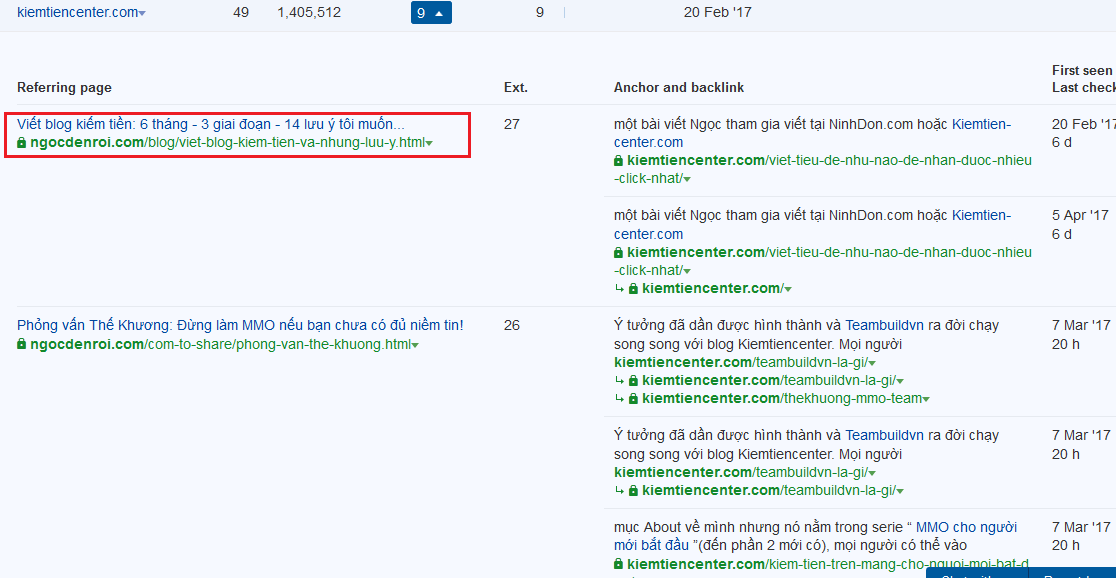Click the 'First seen' column header
The width and height of the screenshot is (1116, 578).
[x=1082, y=70]
